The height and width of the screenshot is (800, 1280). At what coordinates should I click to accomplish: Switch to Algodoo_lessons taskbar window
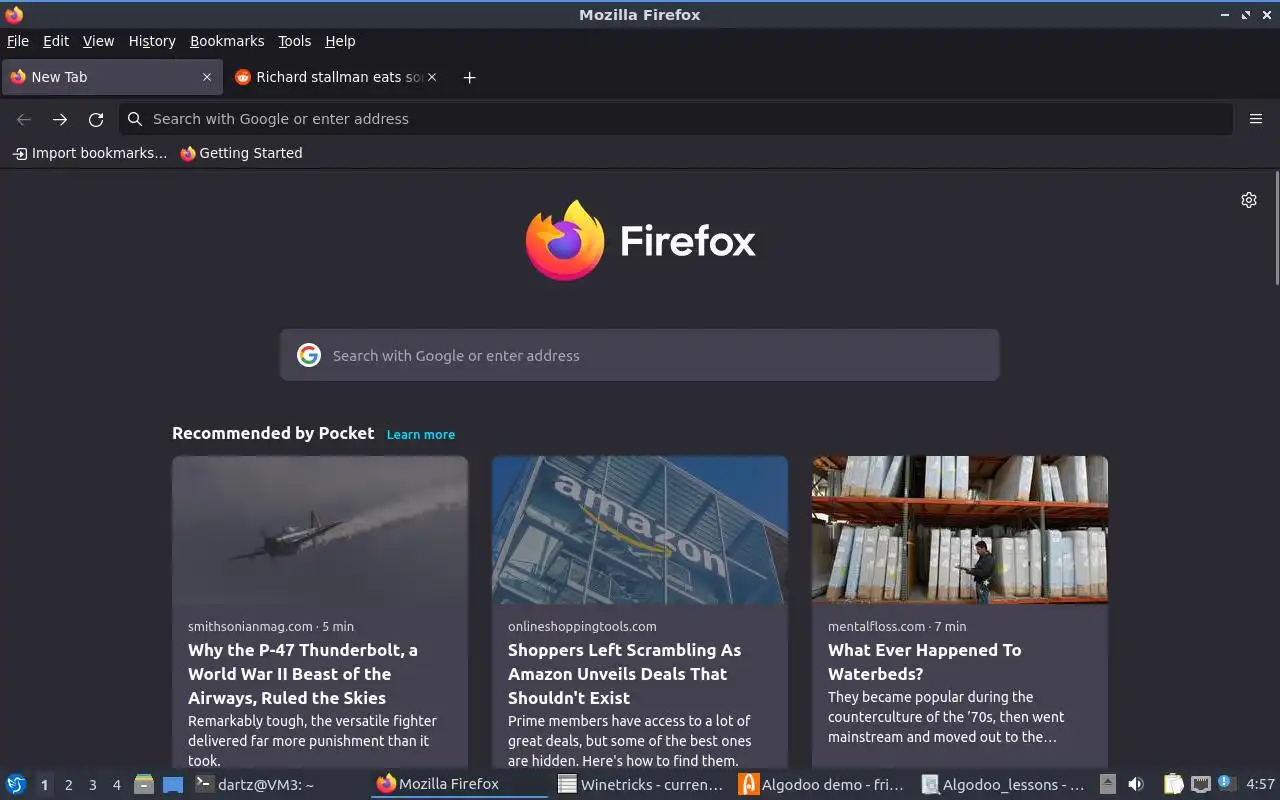tap(1005, 785)
